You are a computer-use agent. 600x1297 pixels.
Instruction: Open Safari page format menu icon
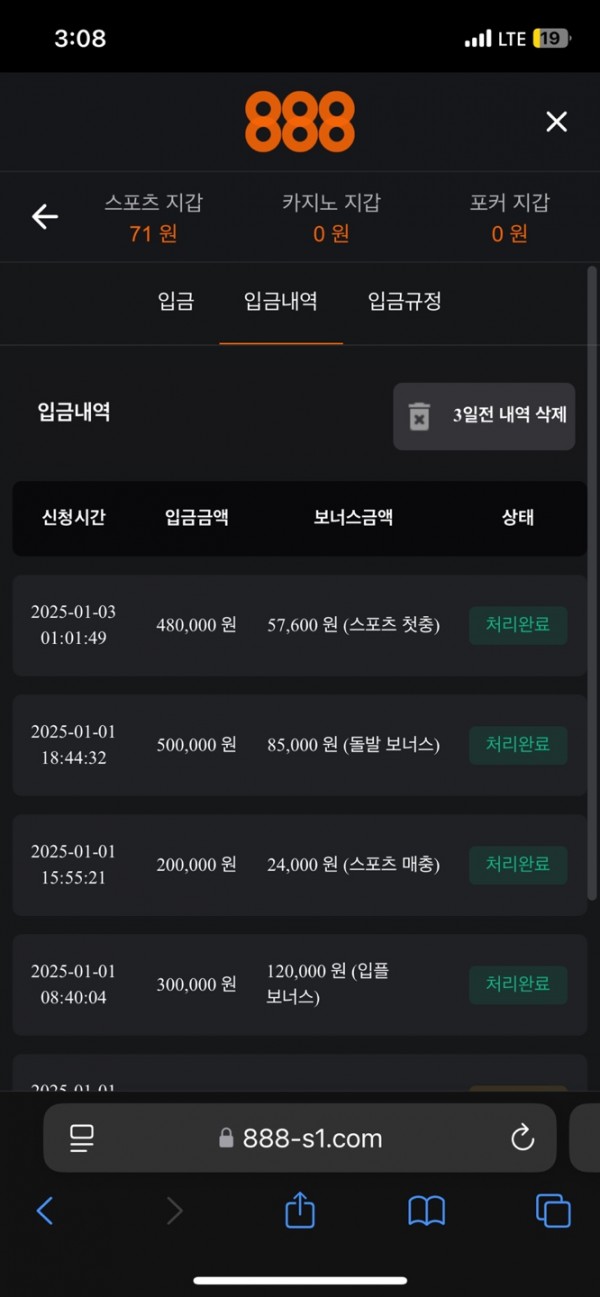tap(81, 1137)
